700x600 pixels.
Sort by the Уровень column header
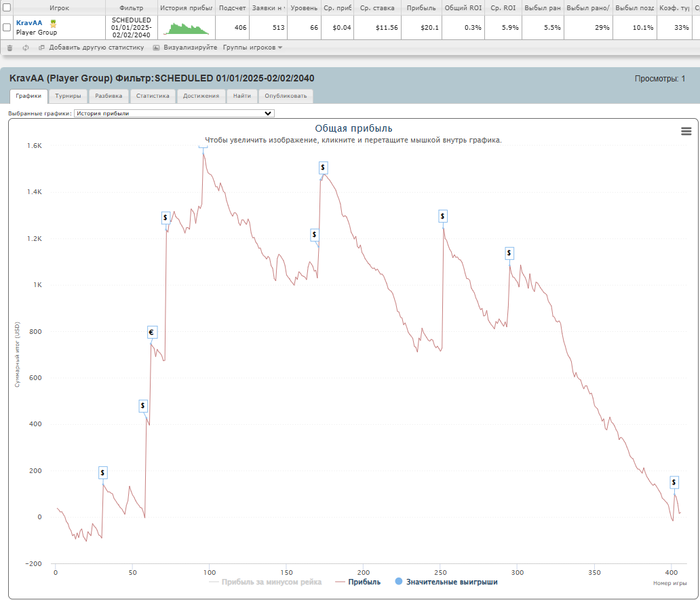click(304, 8)
